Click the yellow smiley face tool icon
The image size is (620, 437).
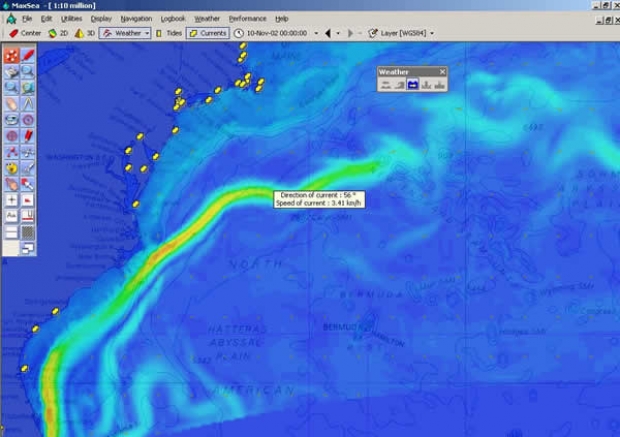(x=11, y=168)
